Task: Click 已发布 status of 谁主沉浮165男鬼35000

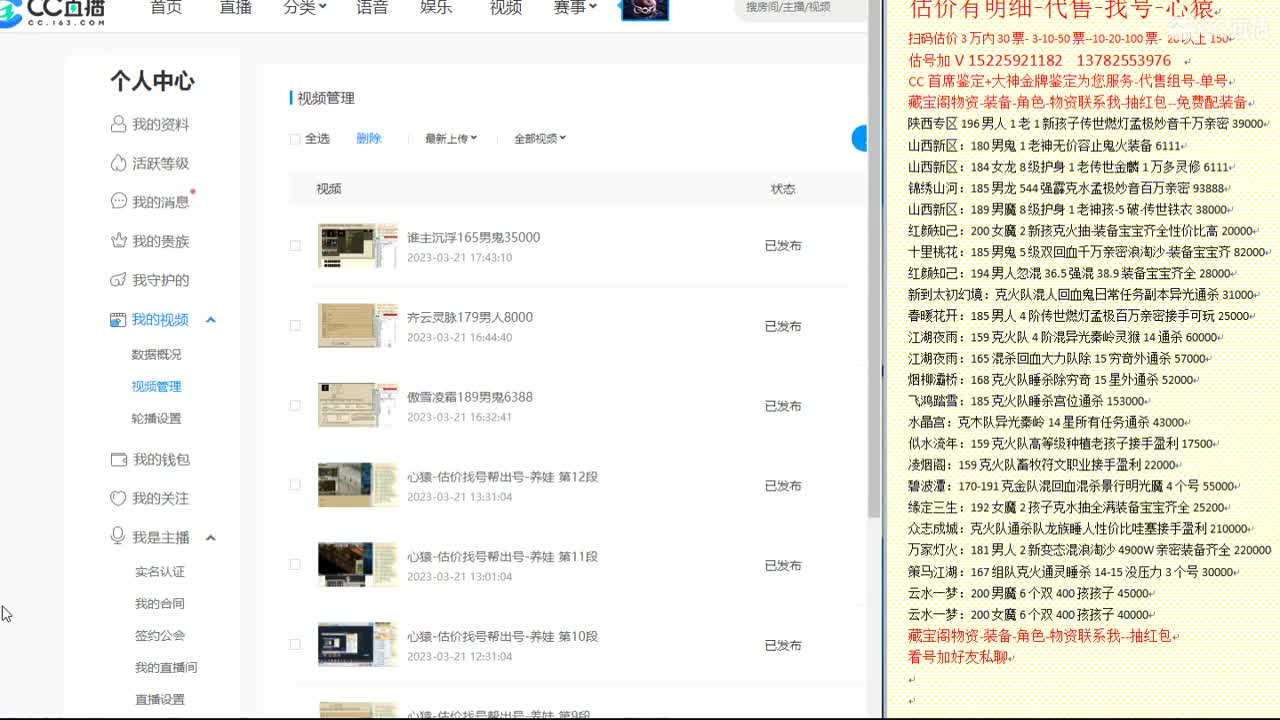Action: click(x=783, y=246)
